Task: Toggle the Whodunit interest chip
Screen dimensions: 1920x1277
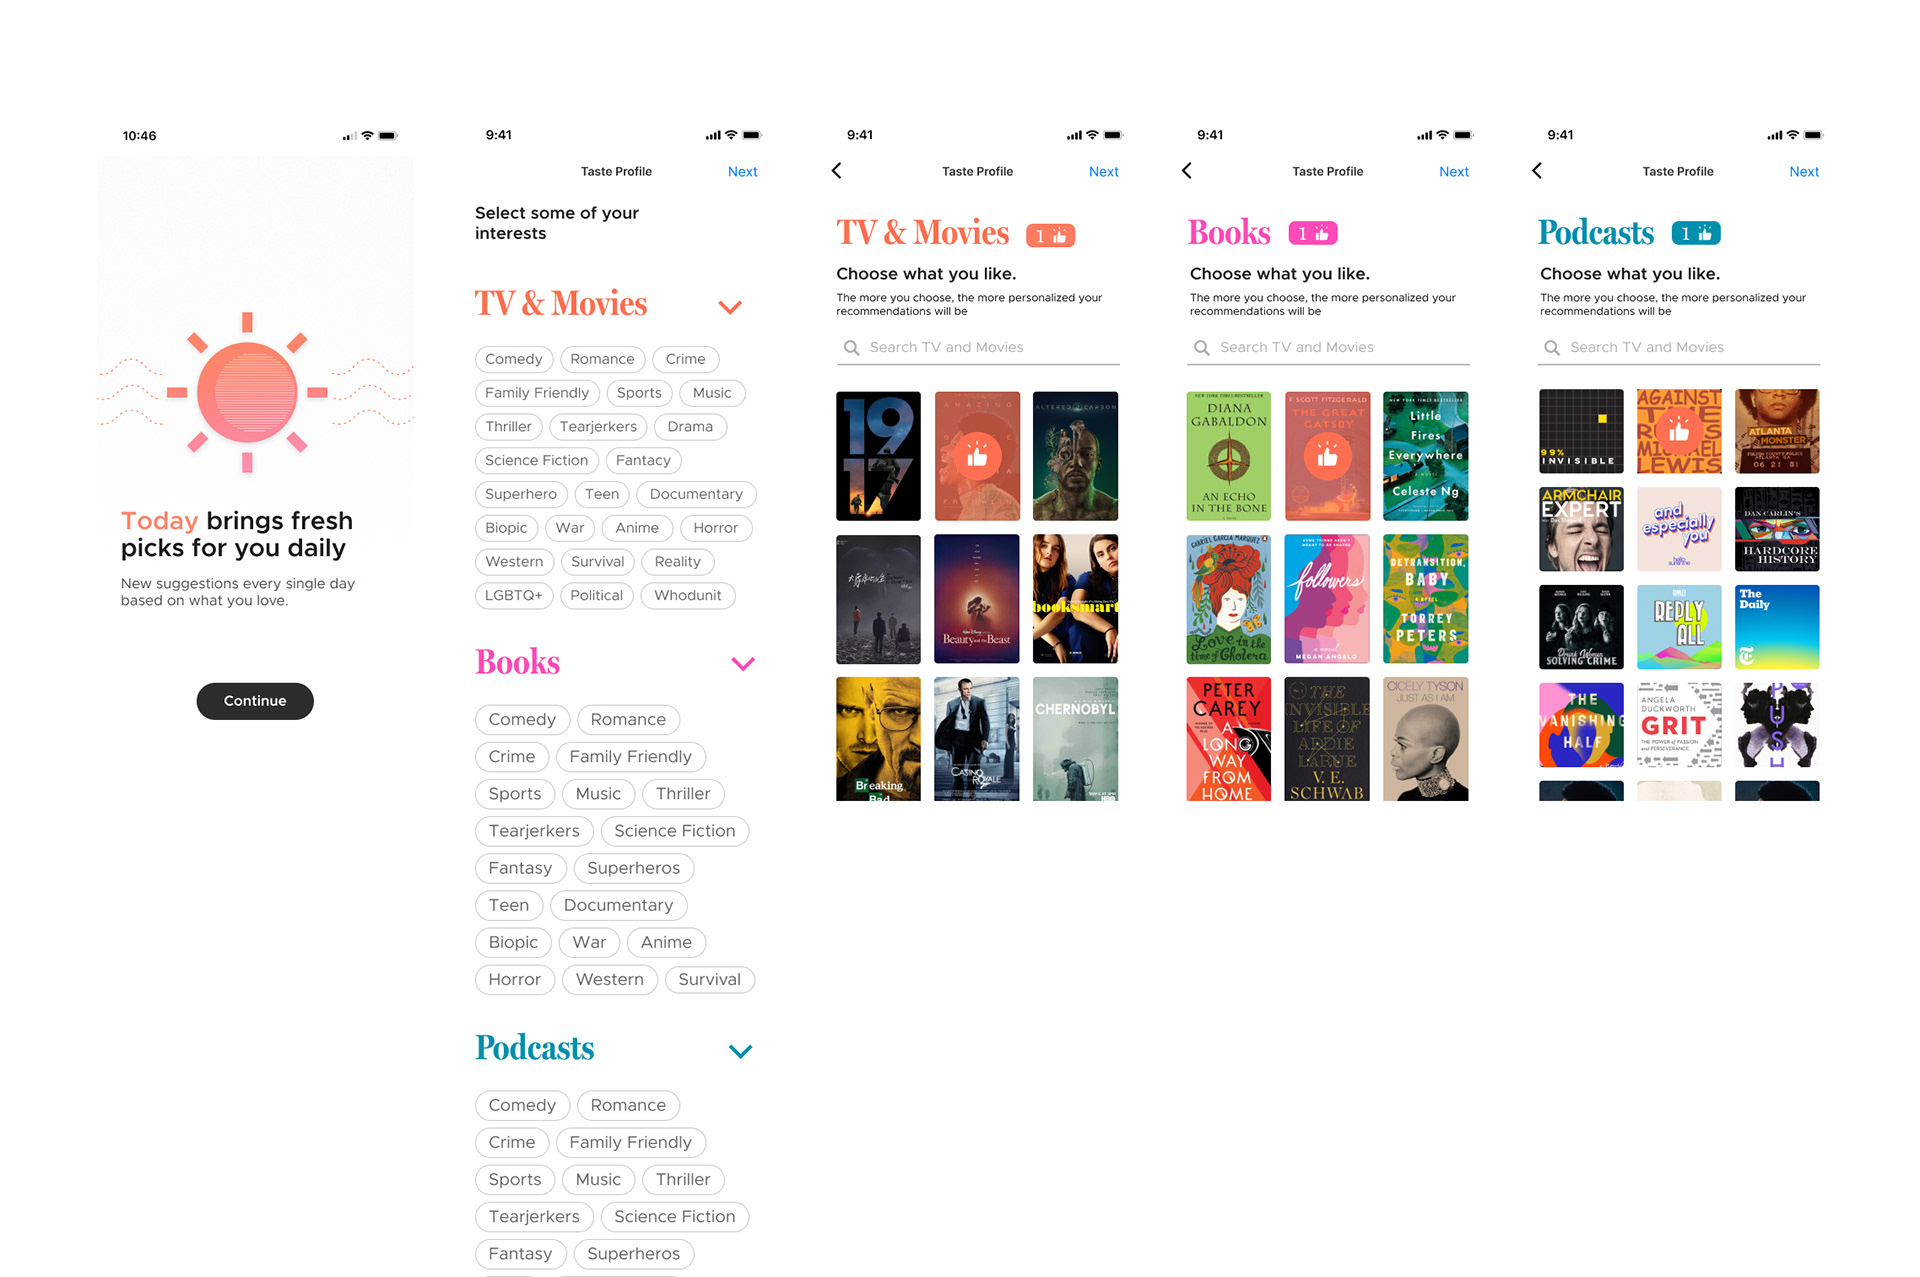Action: click(x=688, y=595)
